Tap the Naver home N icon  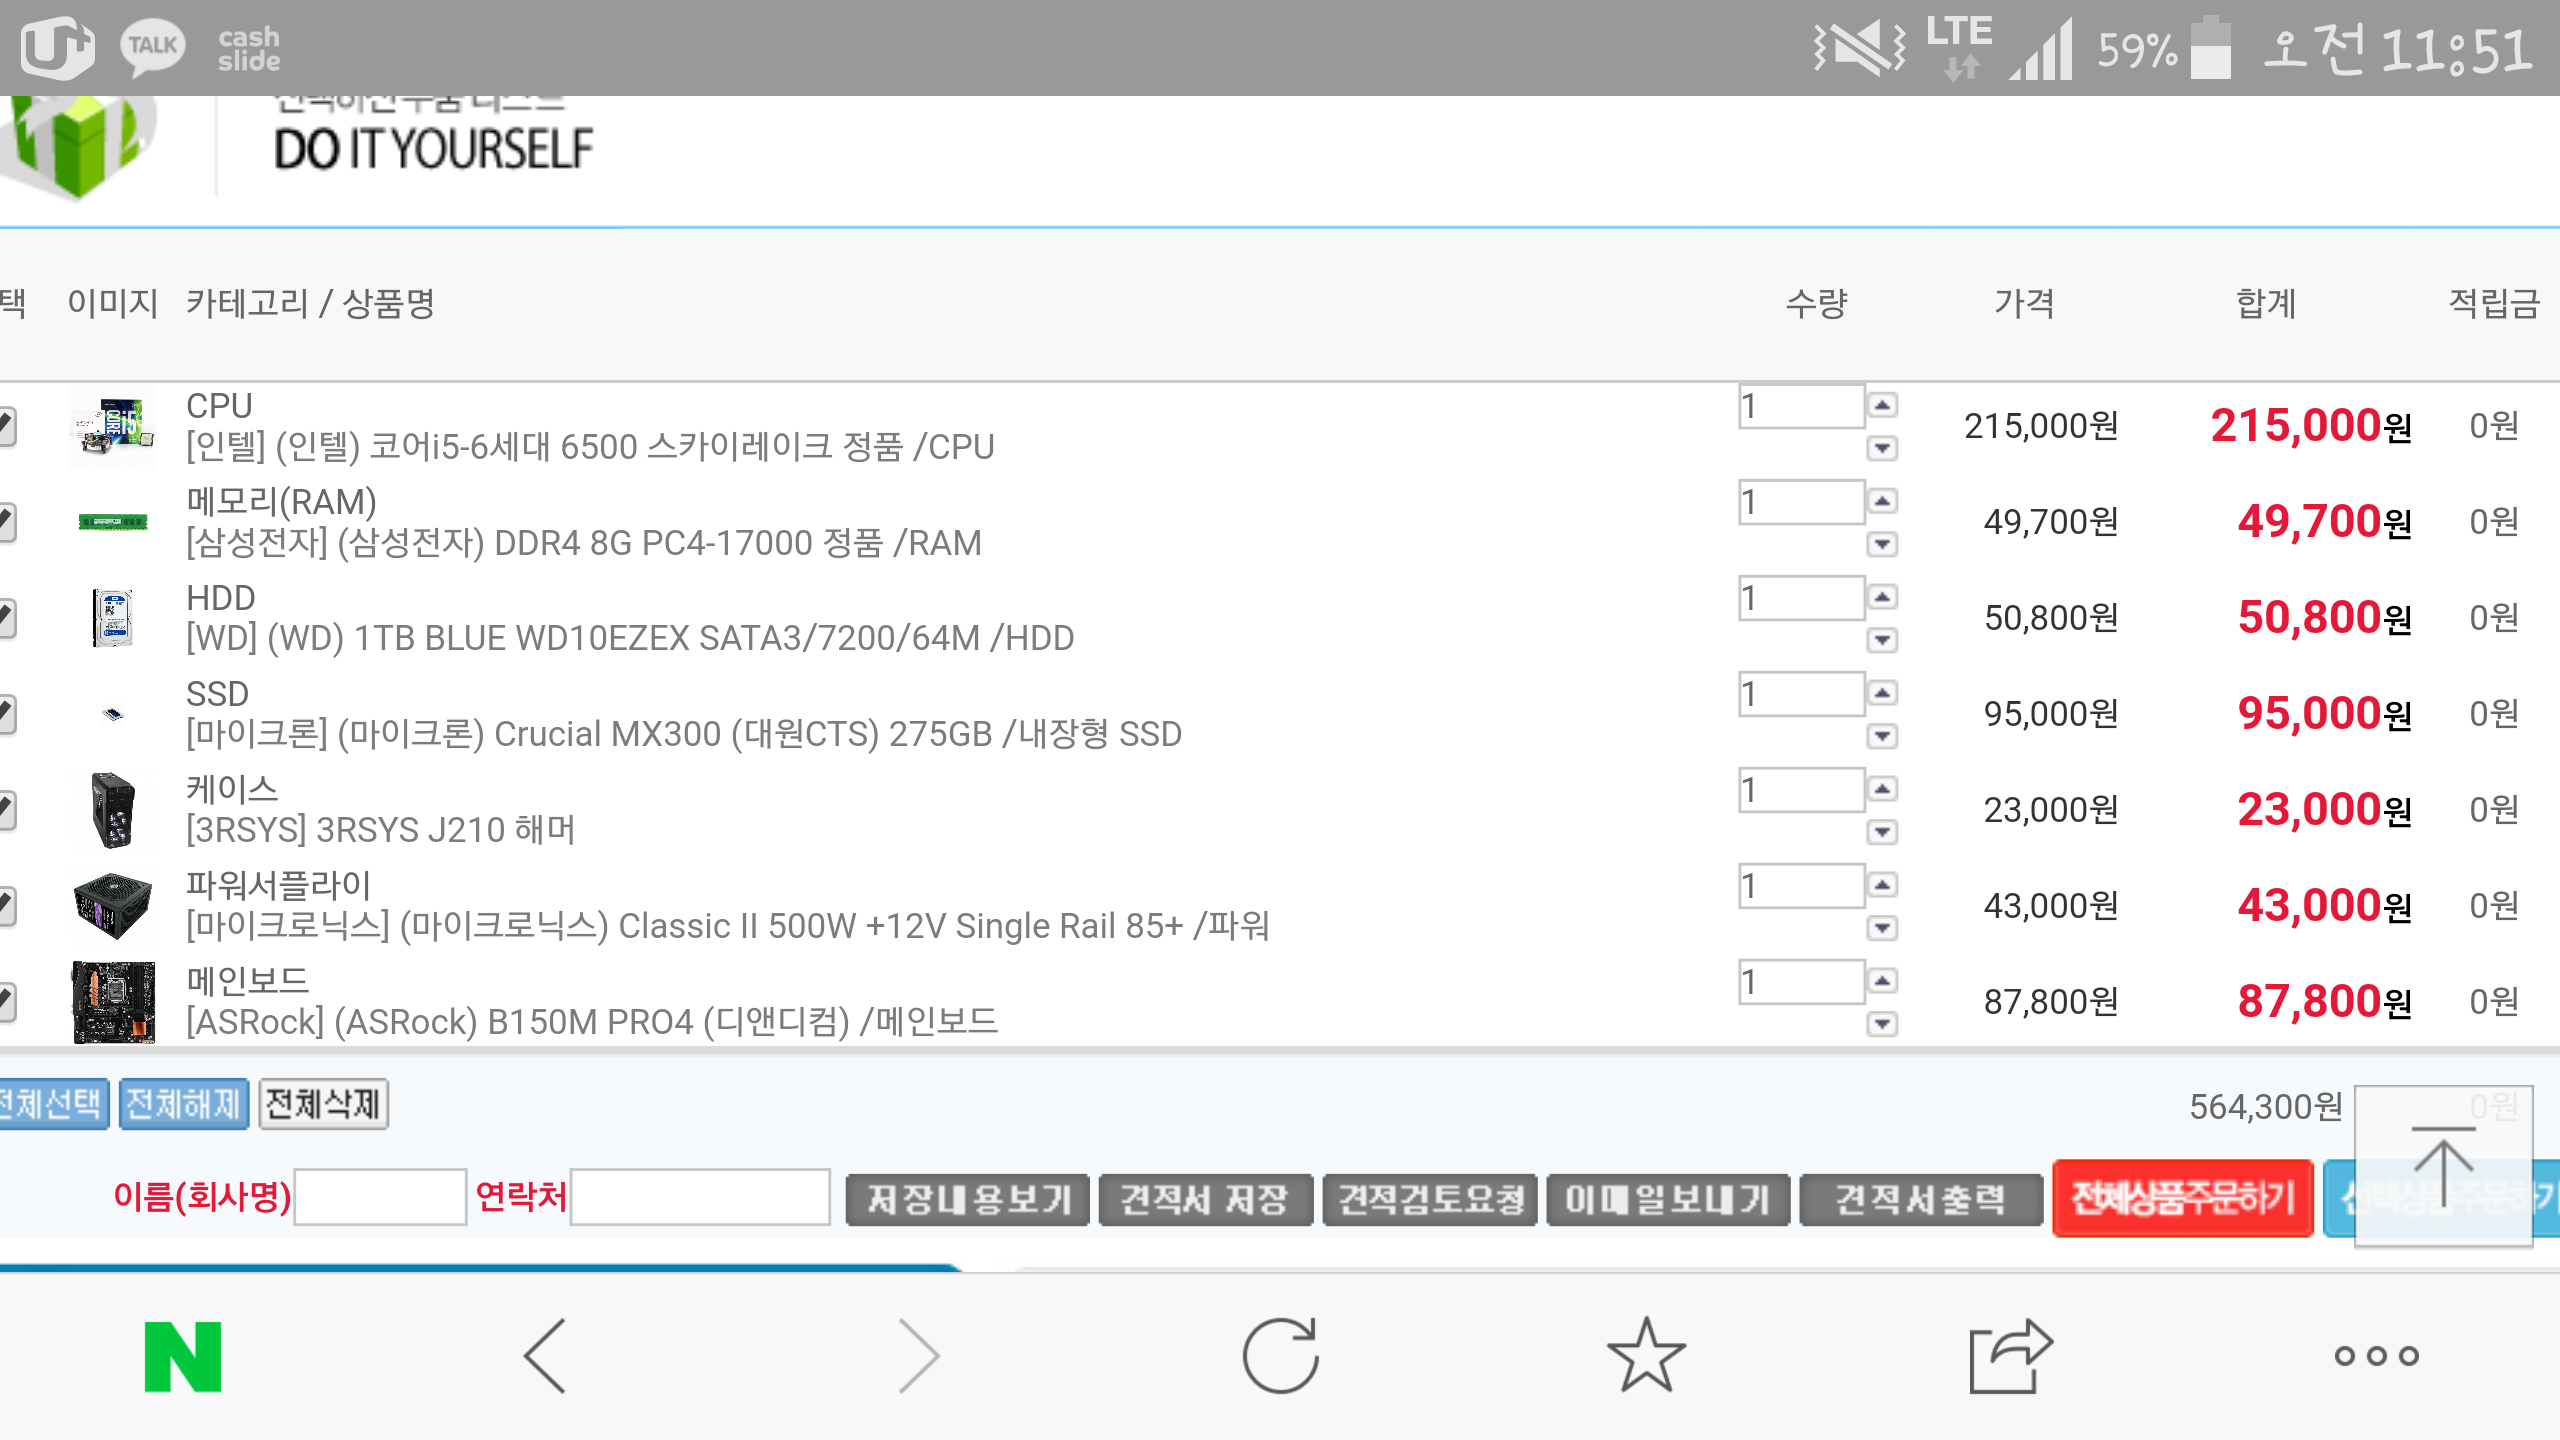[x=182, y=1356]
